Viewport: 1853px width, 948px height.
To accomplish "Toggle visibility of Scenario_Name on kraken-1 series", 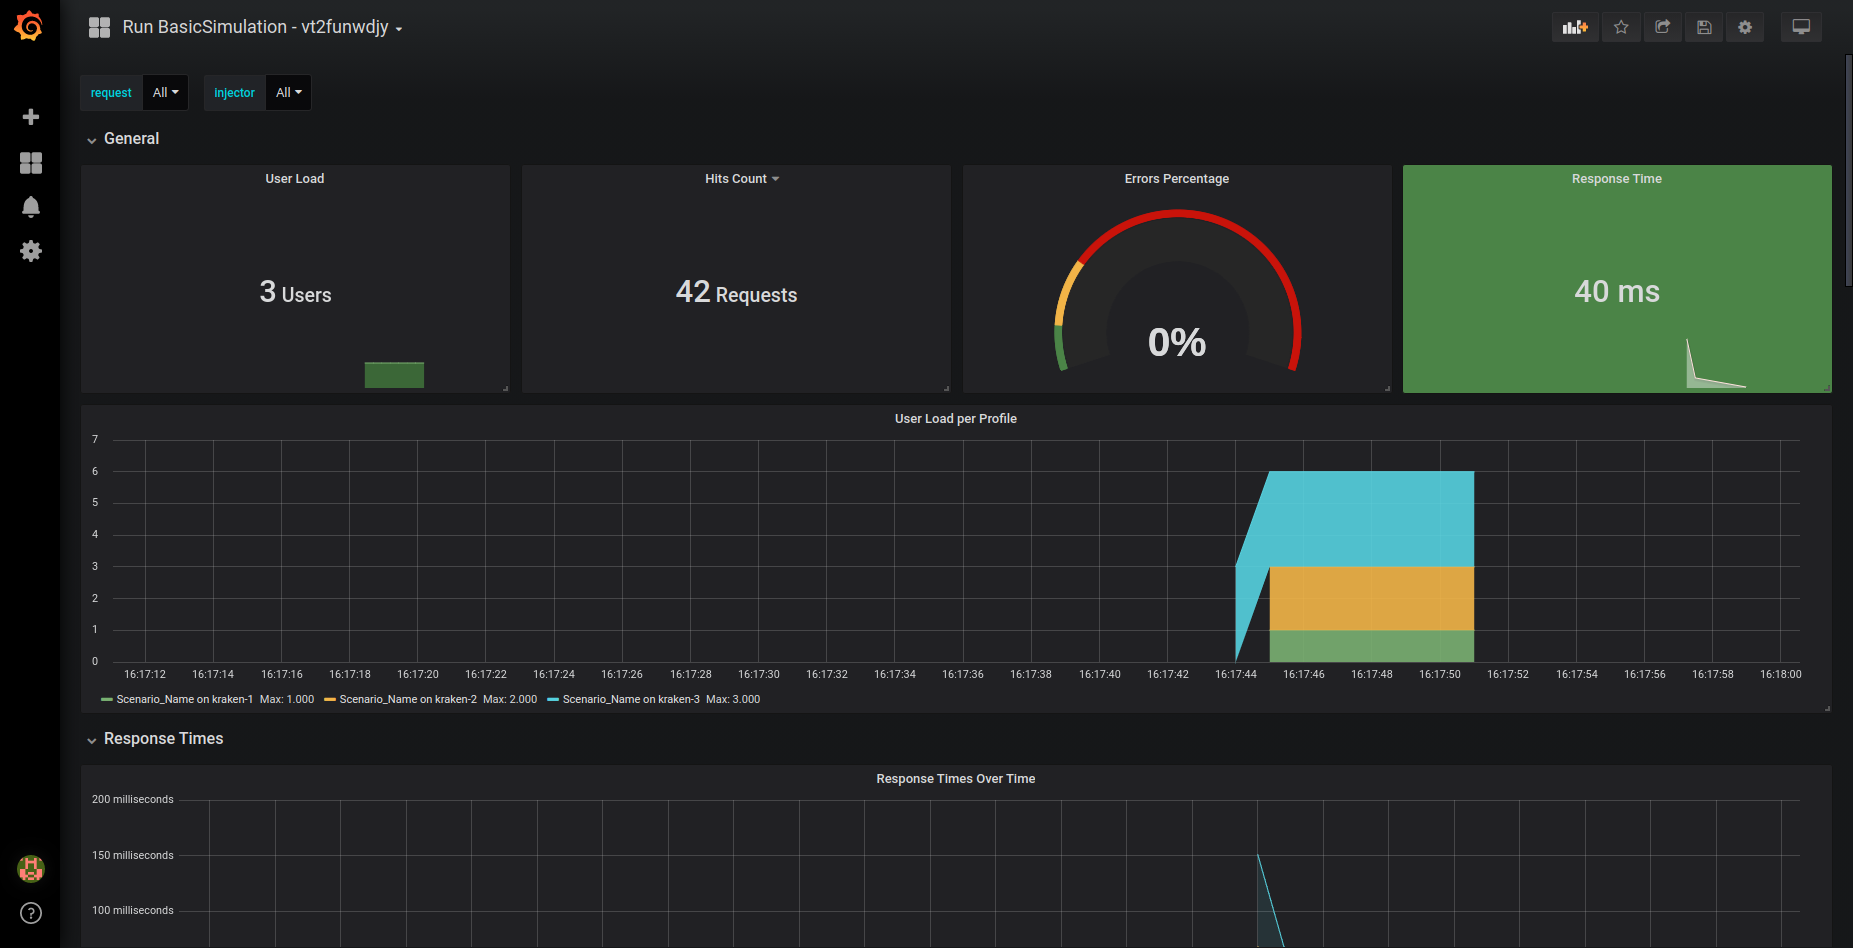I will [183, 699].
